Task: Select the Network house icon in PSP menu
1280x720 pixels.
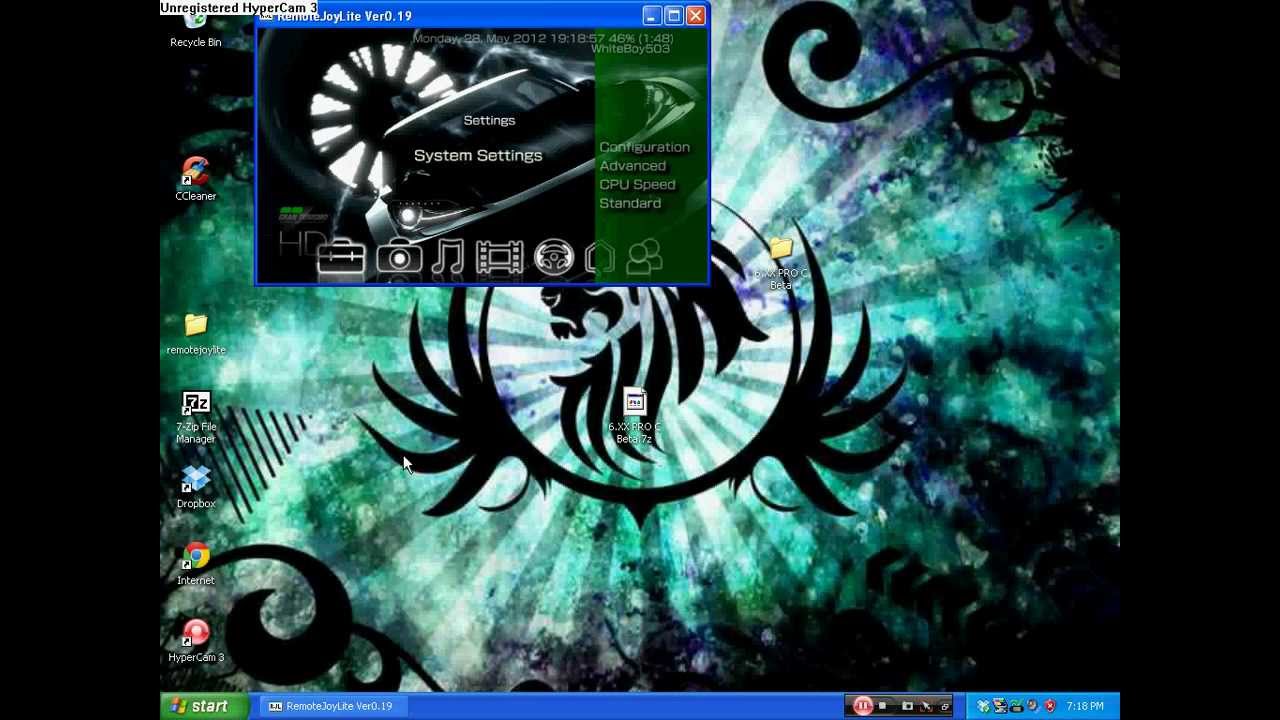Action: [x=600, y=258]
